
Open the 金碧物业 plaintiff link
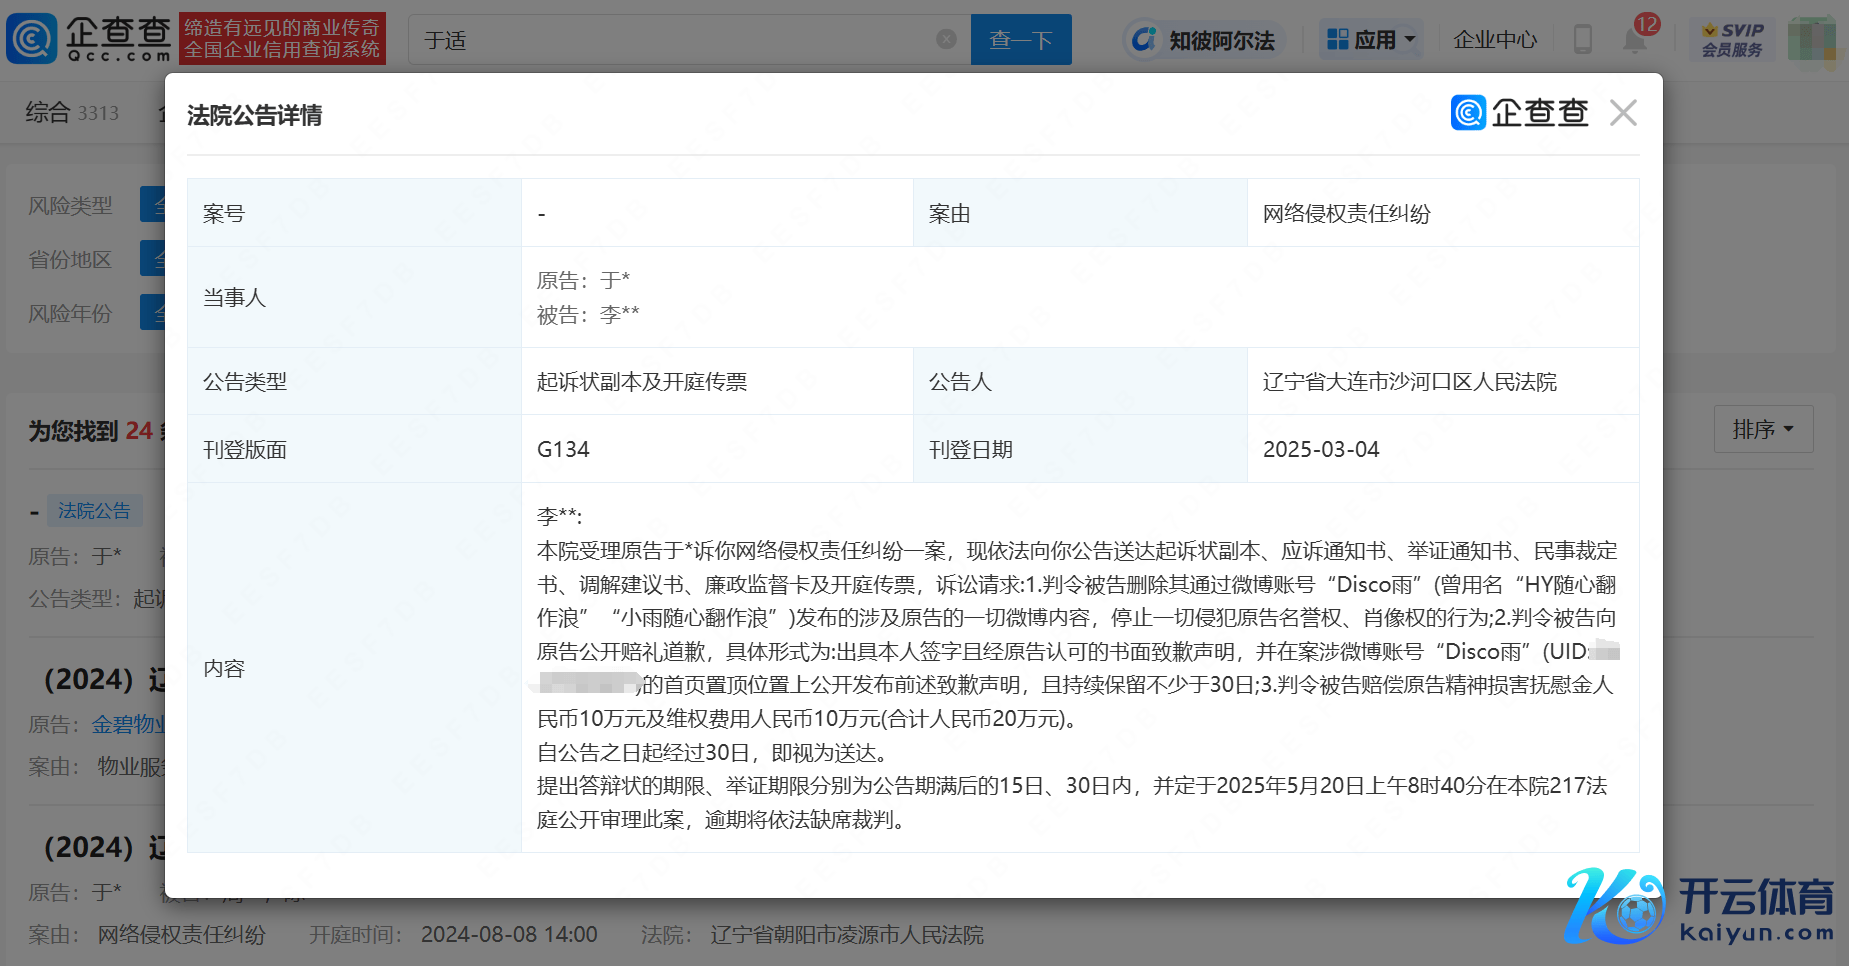point(128,725)
